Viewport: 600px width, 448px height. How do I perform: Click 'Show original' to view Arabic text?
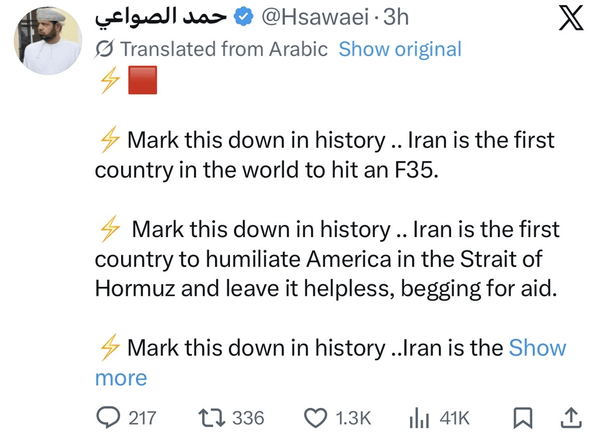pos(400,49)
